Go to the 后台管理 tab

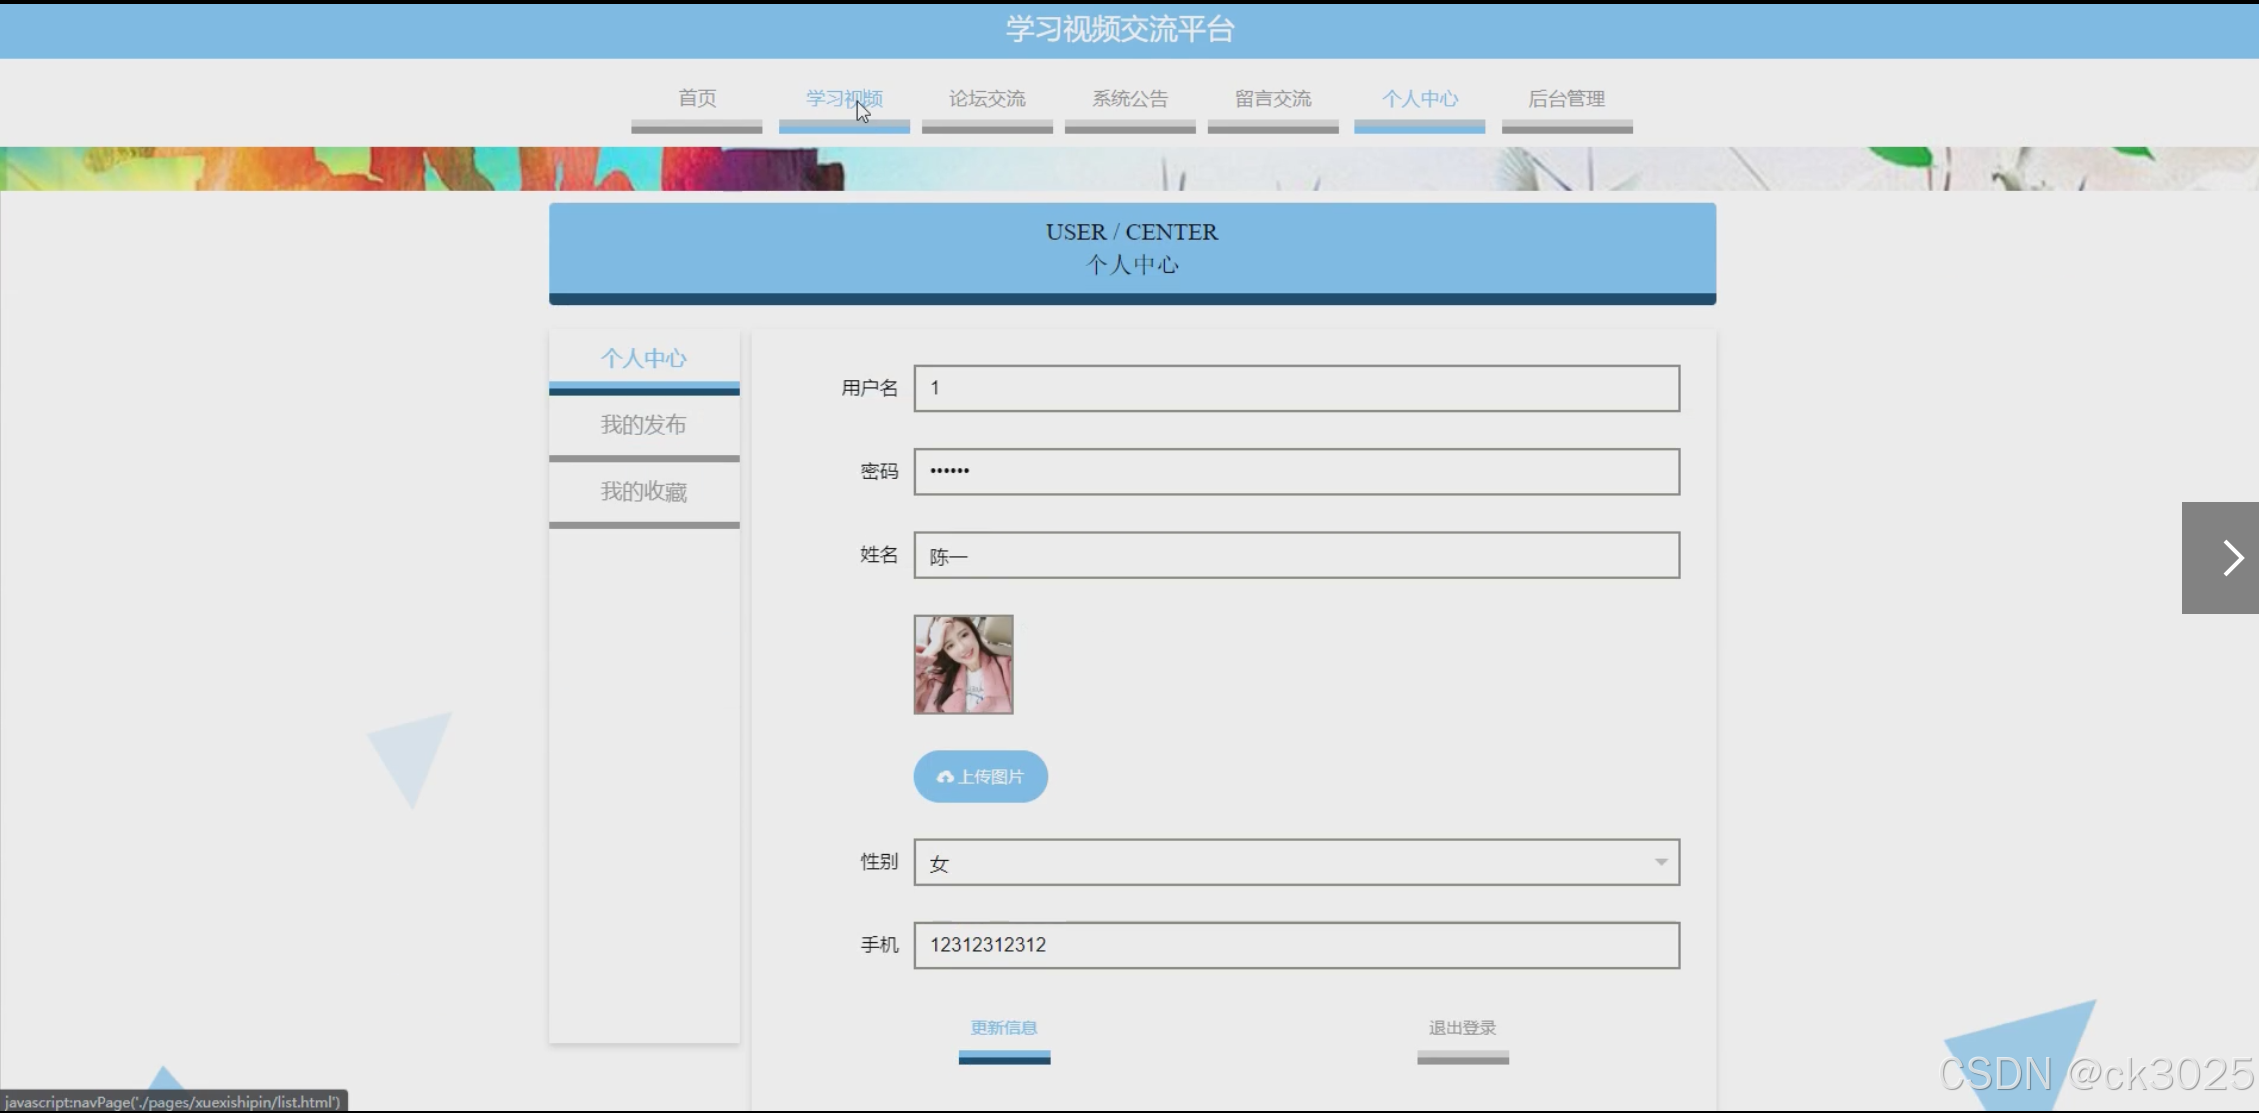(1567, 99)
